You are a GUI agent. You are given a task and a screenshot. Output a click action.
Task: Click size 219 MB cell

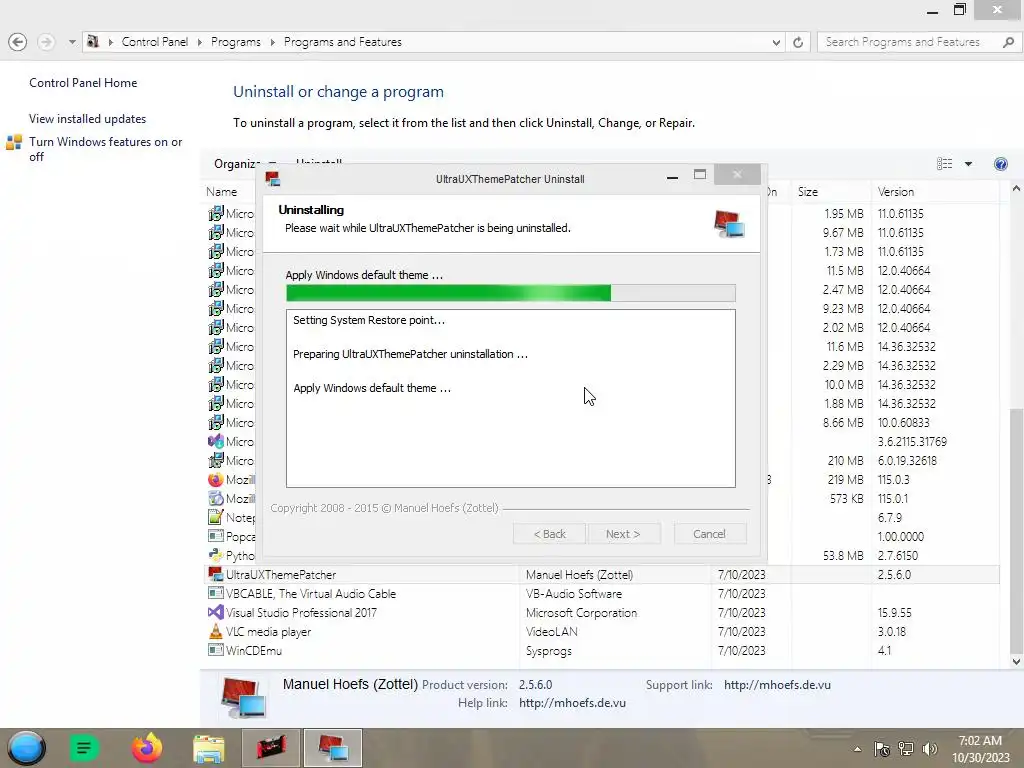(845, 479)
